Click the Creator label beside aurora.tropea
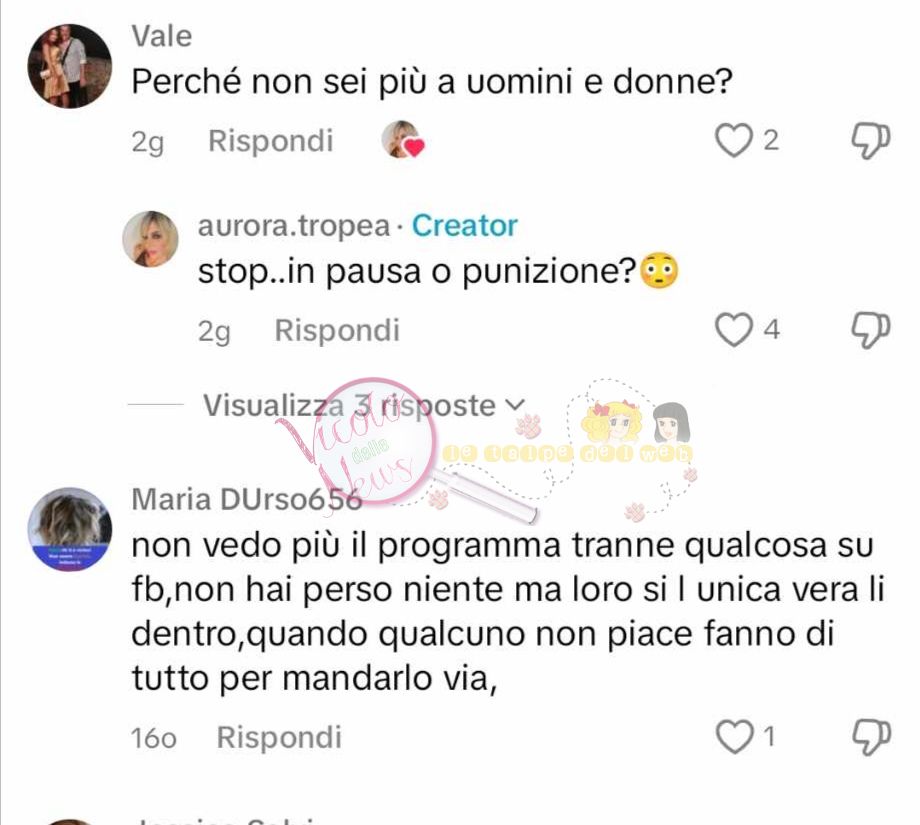The image size is (920, 825). (465, 226)
